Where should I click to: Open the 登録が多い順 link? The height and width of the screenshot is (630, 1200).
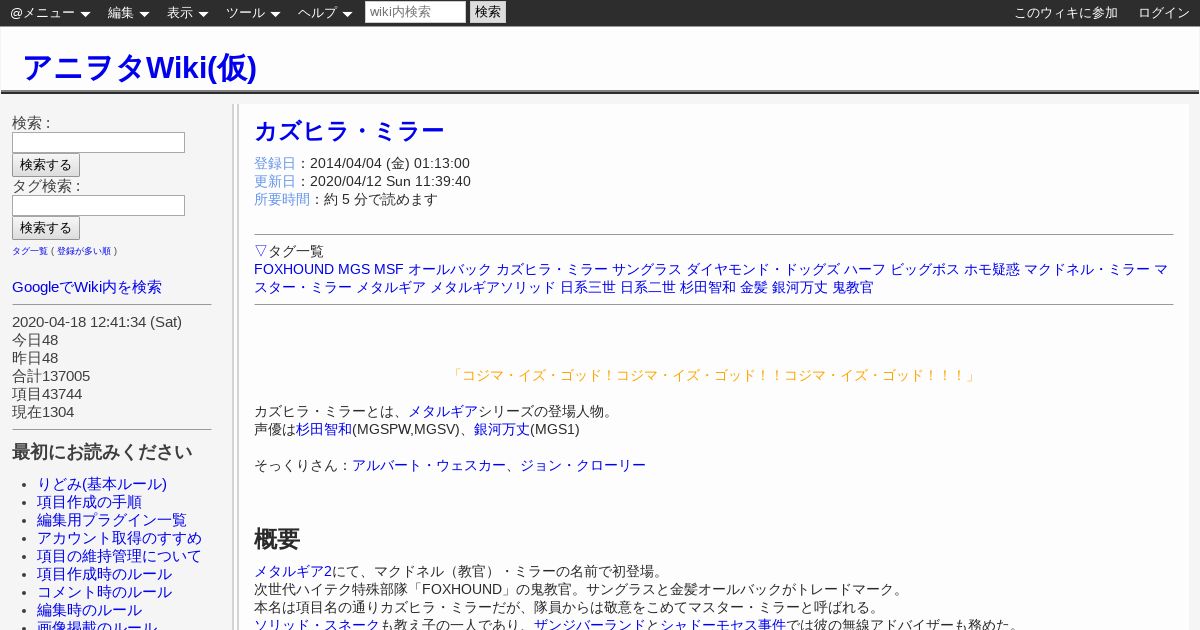tap(83, 251)
